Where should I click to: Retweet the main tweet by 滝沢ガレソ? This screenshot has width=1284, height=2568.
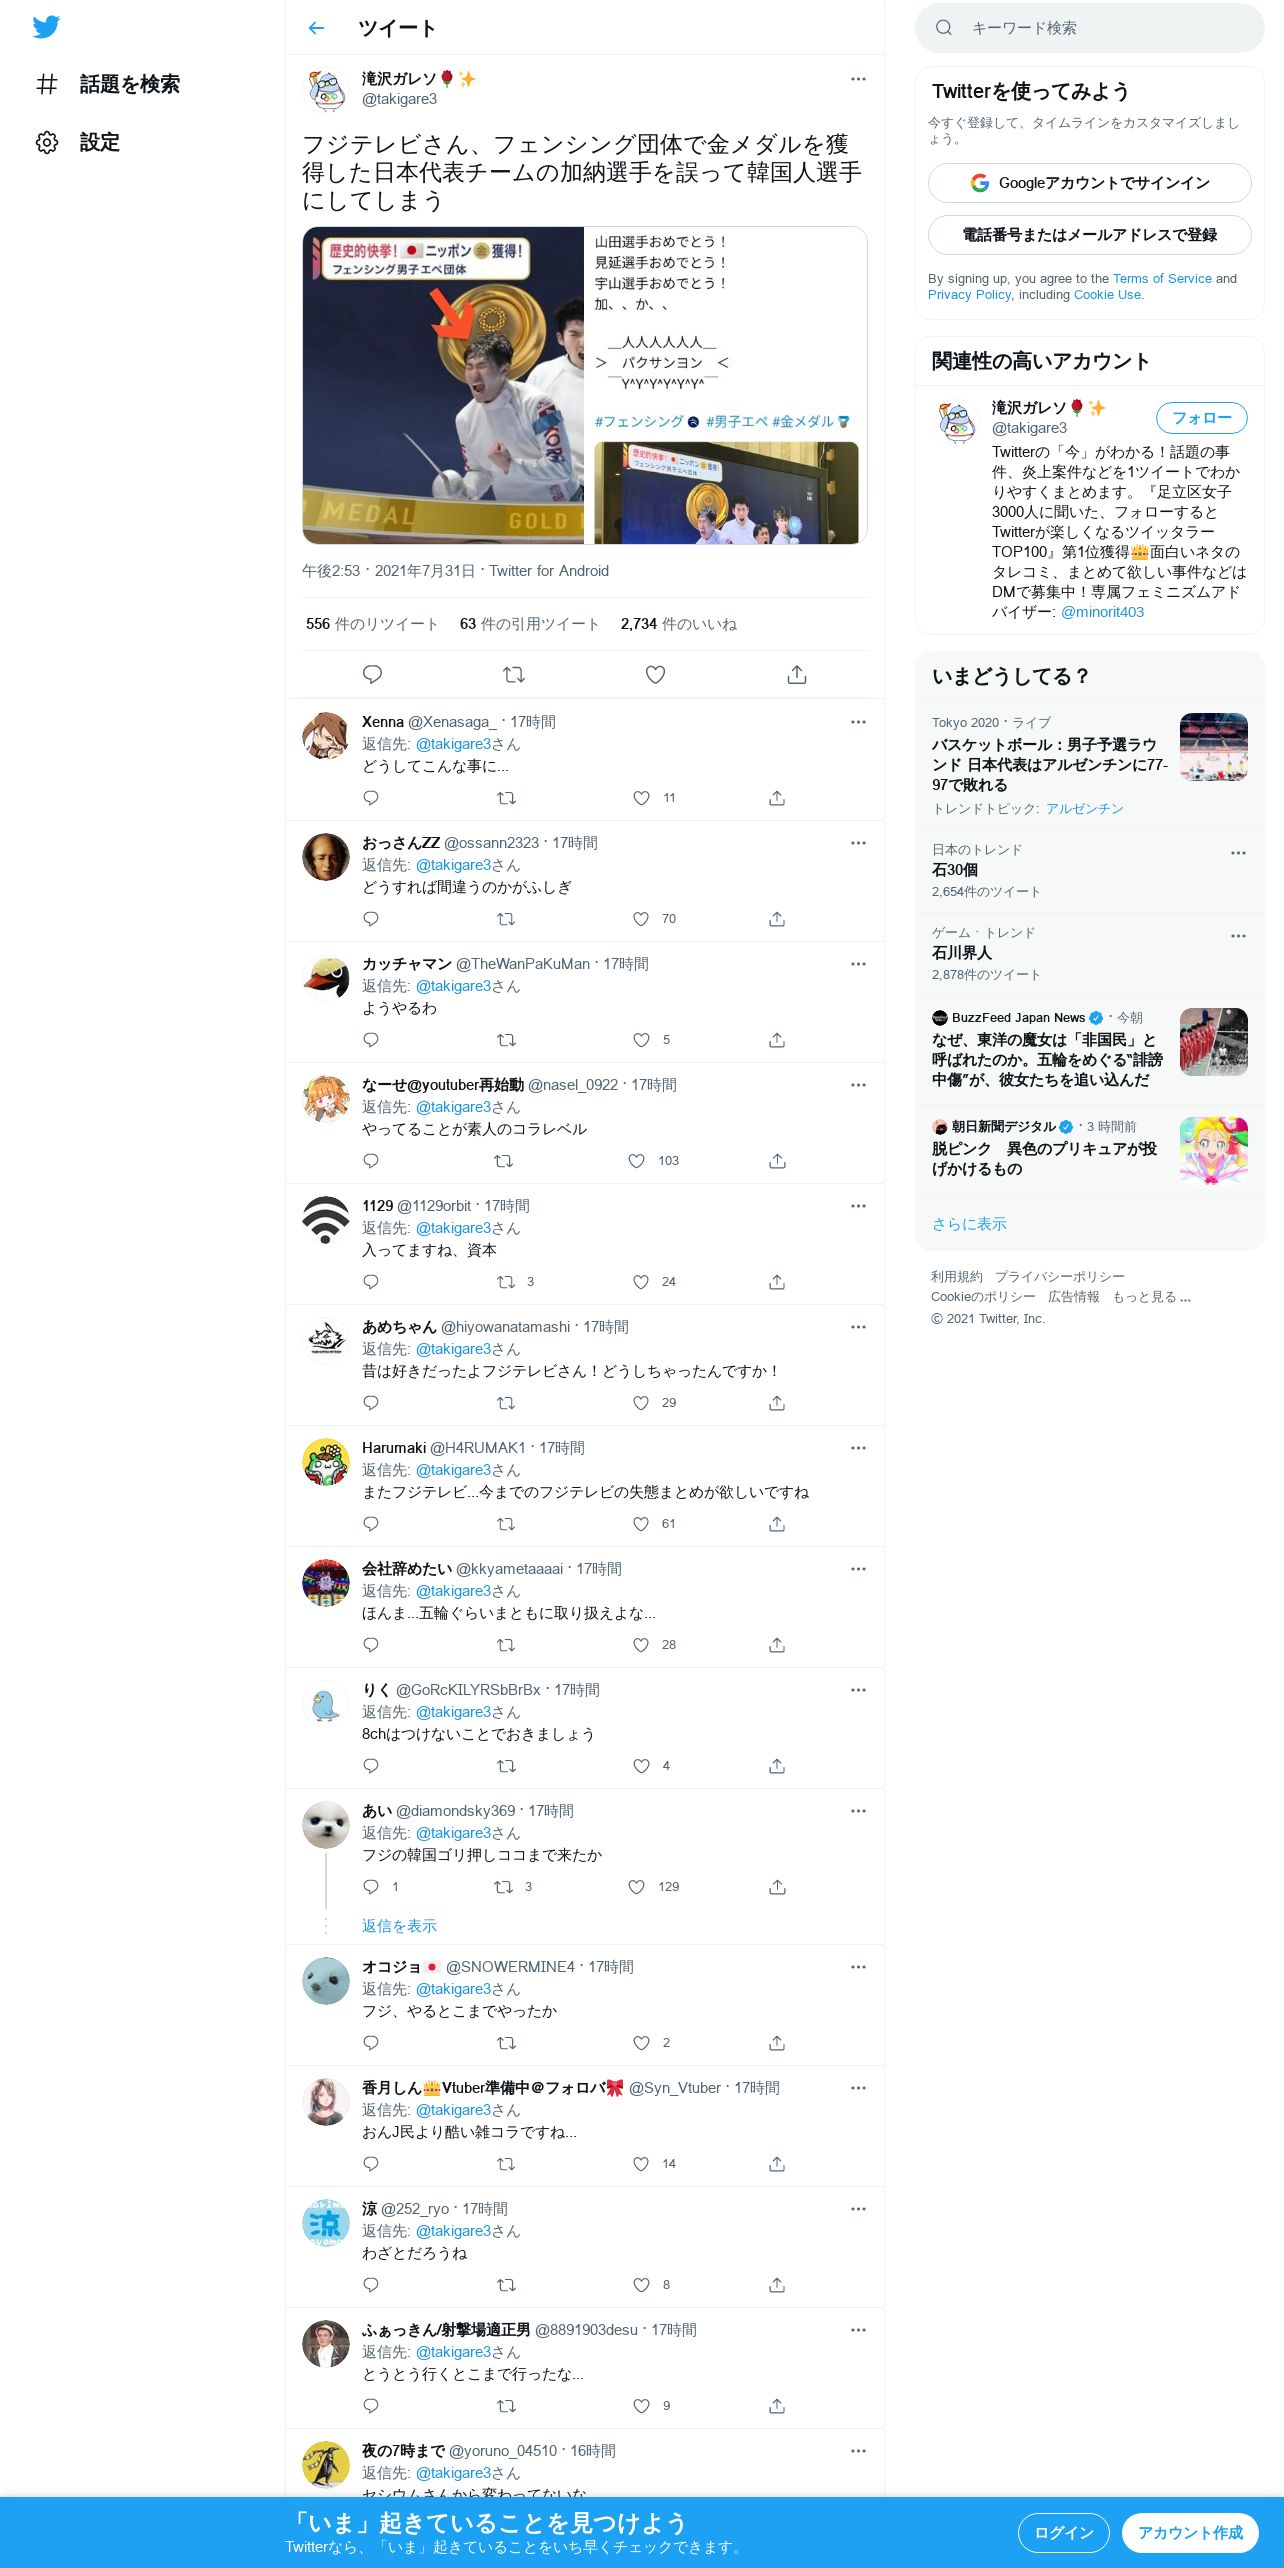pyautogui.click(x=514, y=674)
